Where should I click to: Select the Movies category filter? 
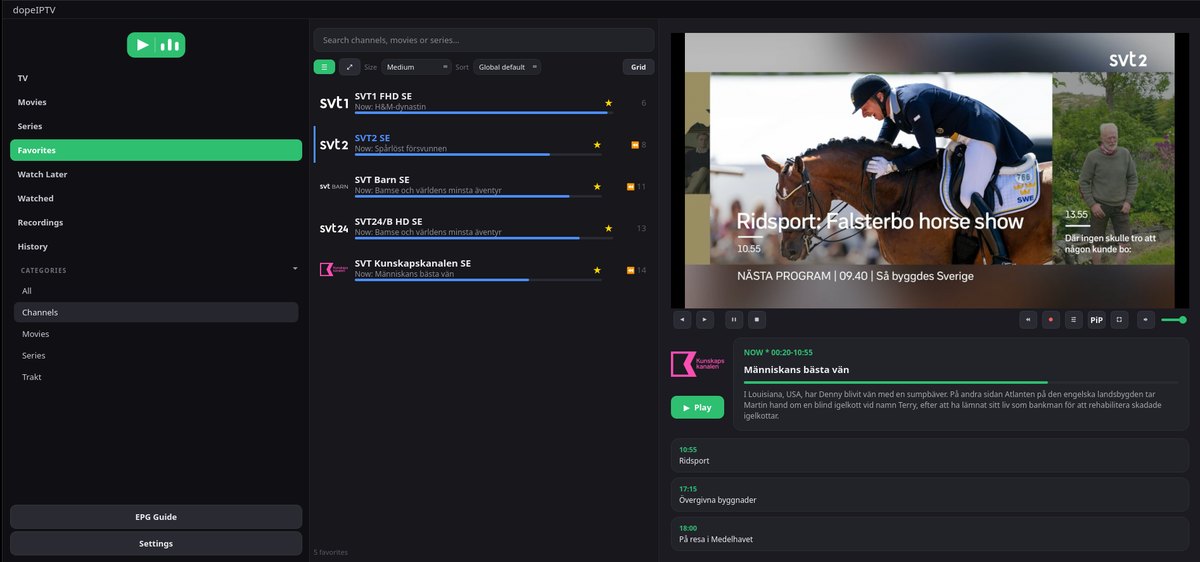[156, 334]
